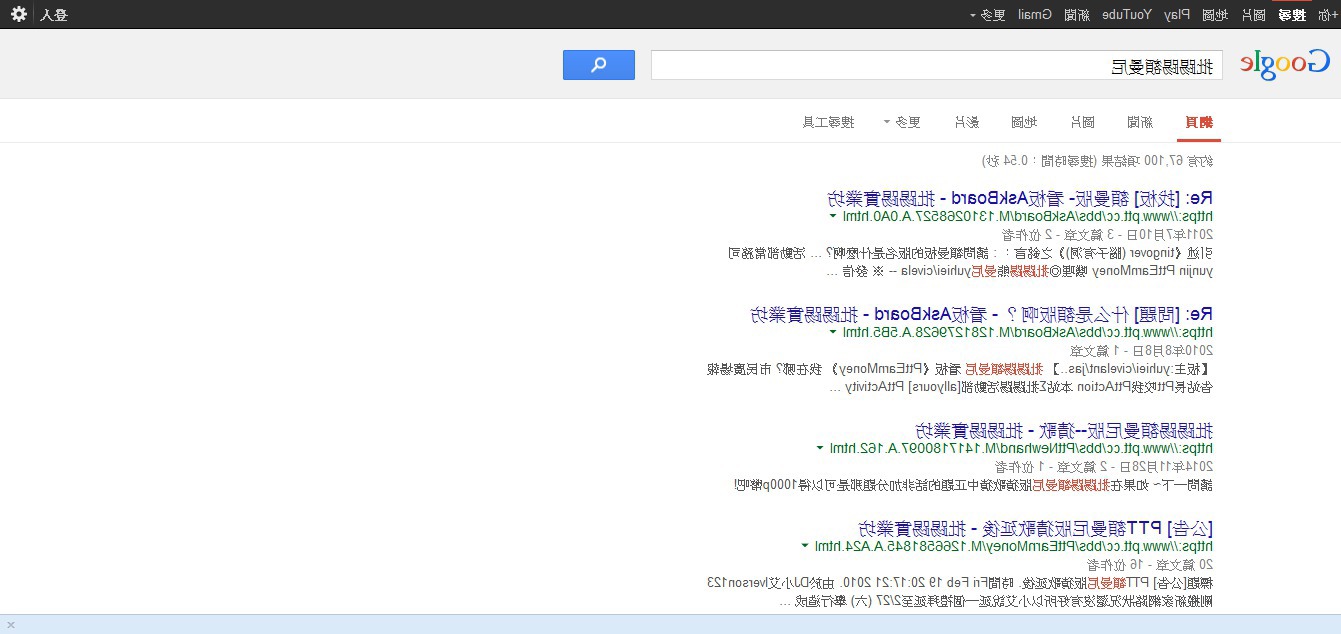The width and height of the screenshot is (1341, 634).
Task: Close the bottom notification bar
Action: (x=11, y=624)
